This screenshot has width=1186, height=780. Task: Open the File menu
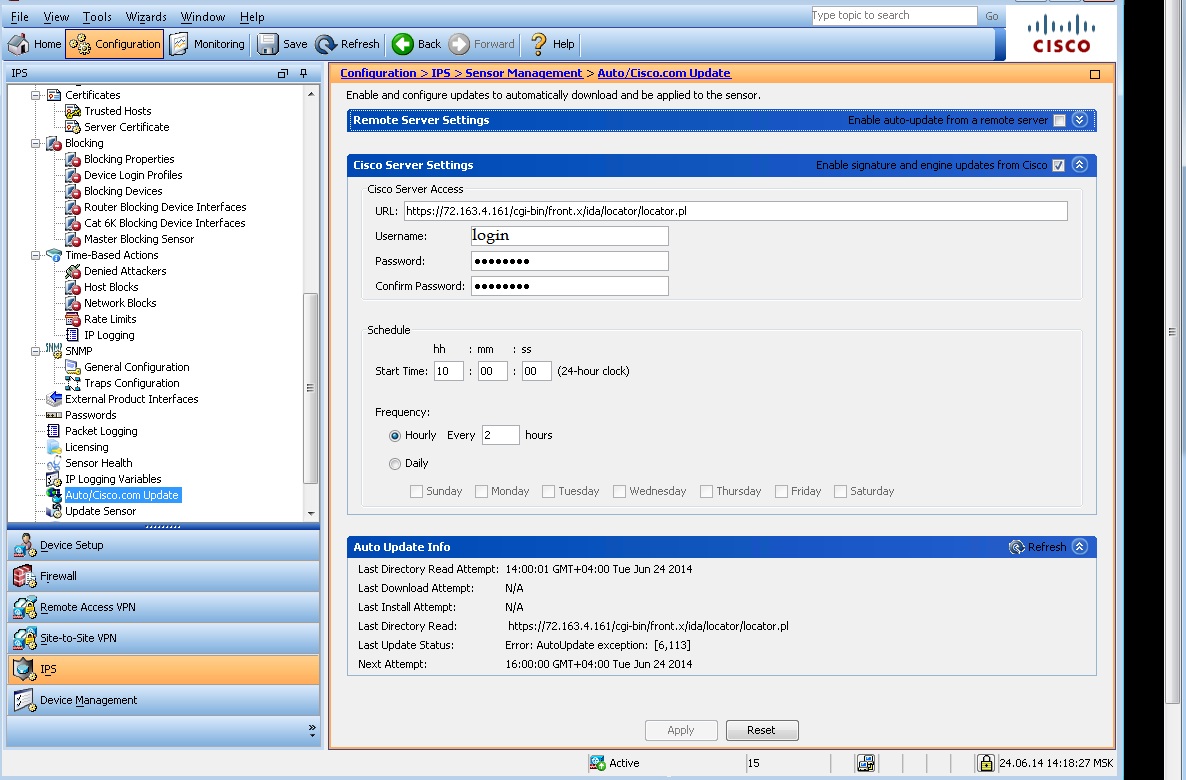point(20,17)
